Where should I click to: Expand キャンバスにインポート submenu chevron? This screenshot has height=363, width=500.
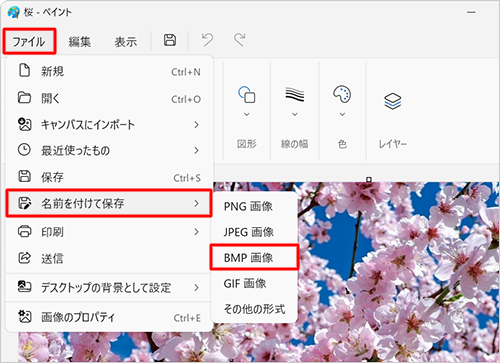[197, 125]
